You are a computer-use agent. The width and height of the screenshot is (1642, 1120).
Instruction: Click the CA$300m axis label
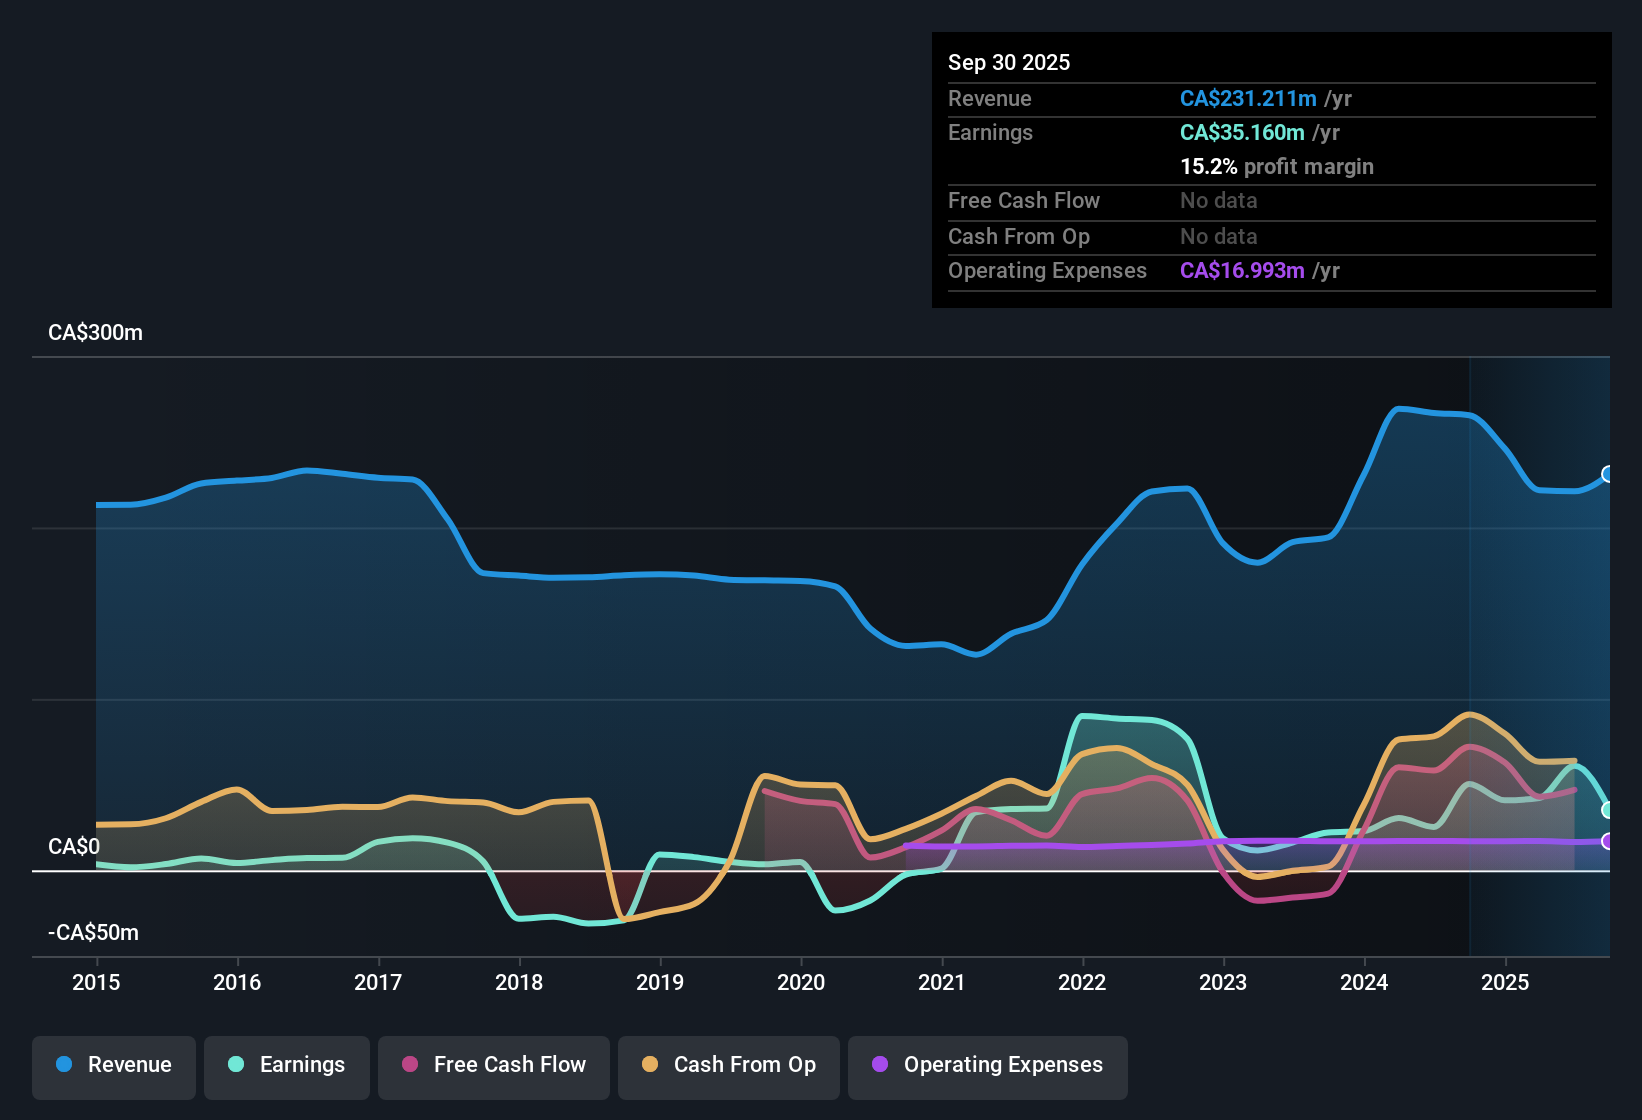point(94,332)
